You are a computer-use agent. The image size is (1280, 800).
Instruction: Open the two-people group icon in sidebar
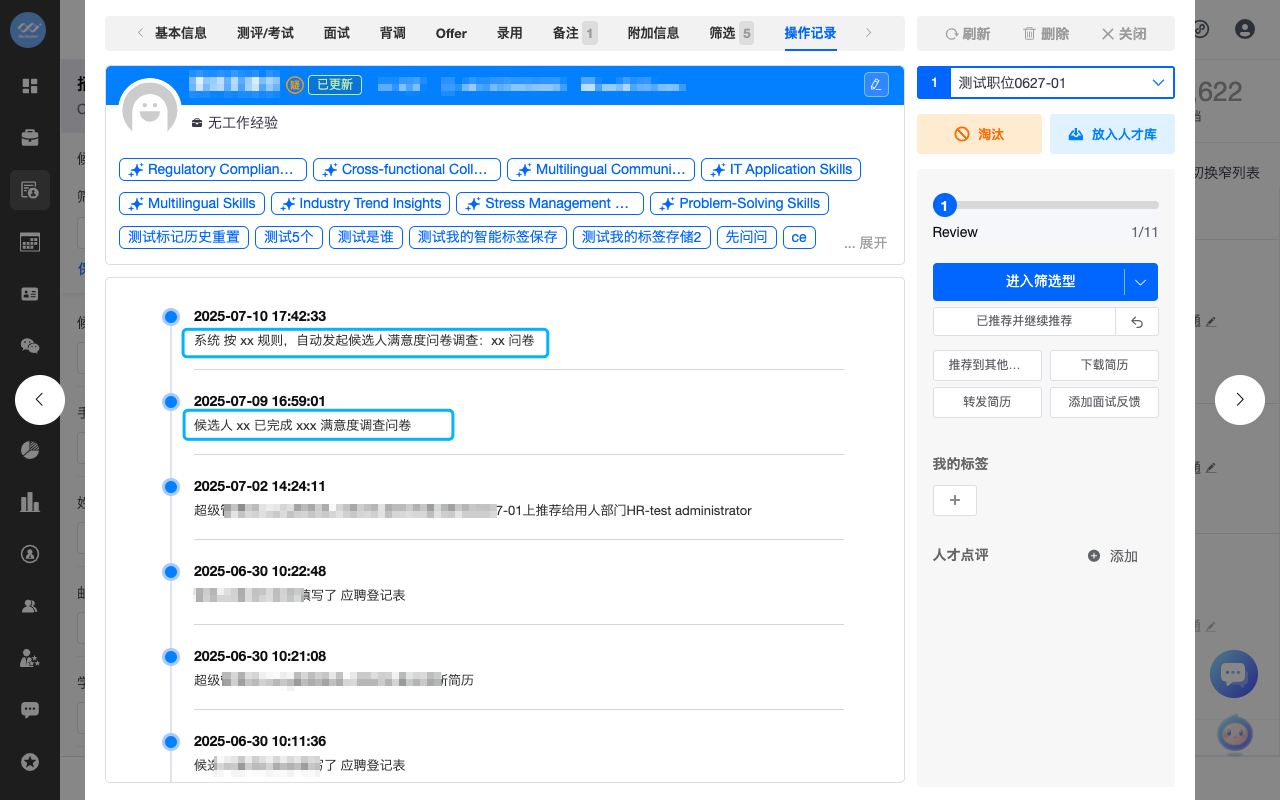30,605
